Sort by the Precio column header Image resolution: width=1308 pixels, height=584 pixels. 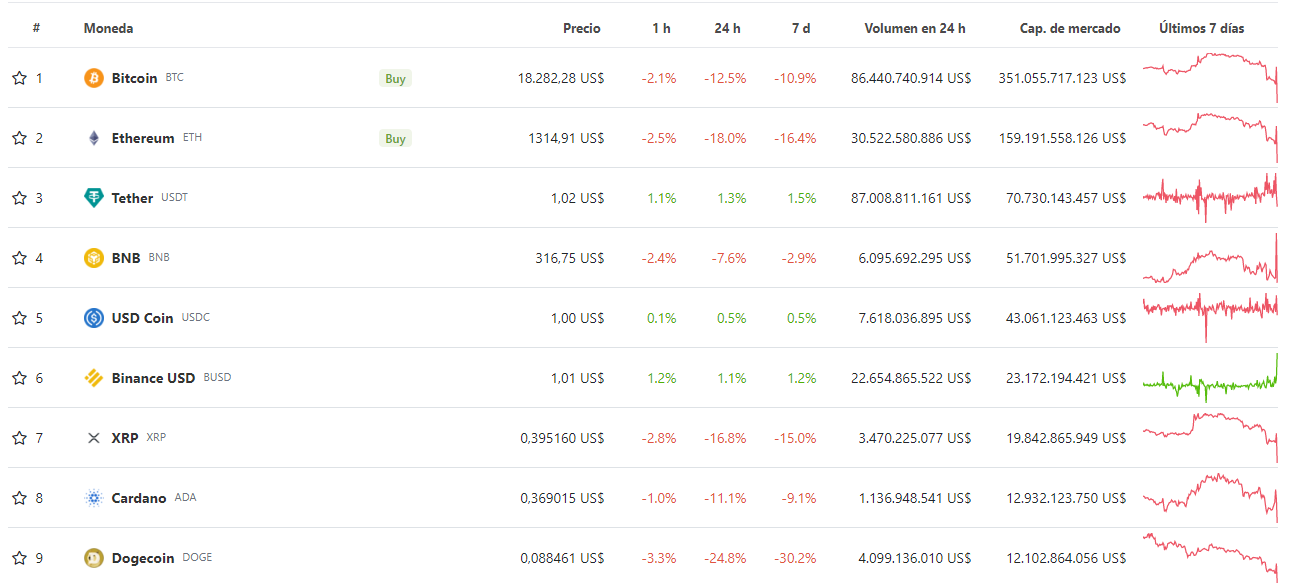pos(582,28)
